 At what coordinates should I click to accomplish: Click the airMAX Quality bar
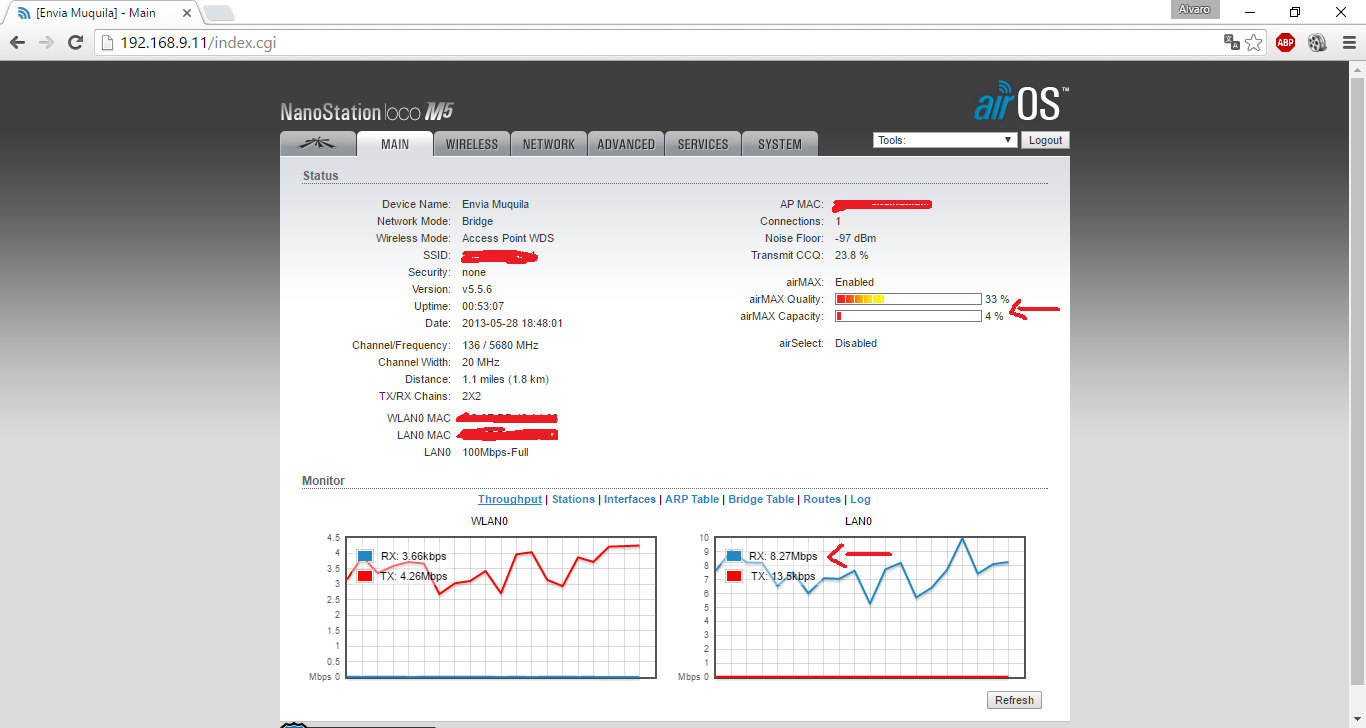click(908, 299)
